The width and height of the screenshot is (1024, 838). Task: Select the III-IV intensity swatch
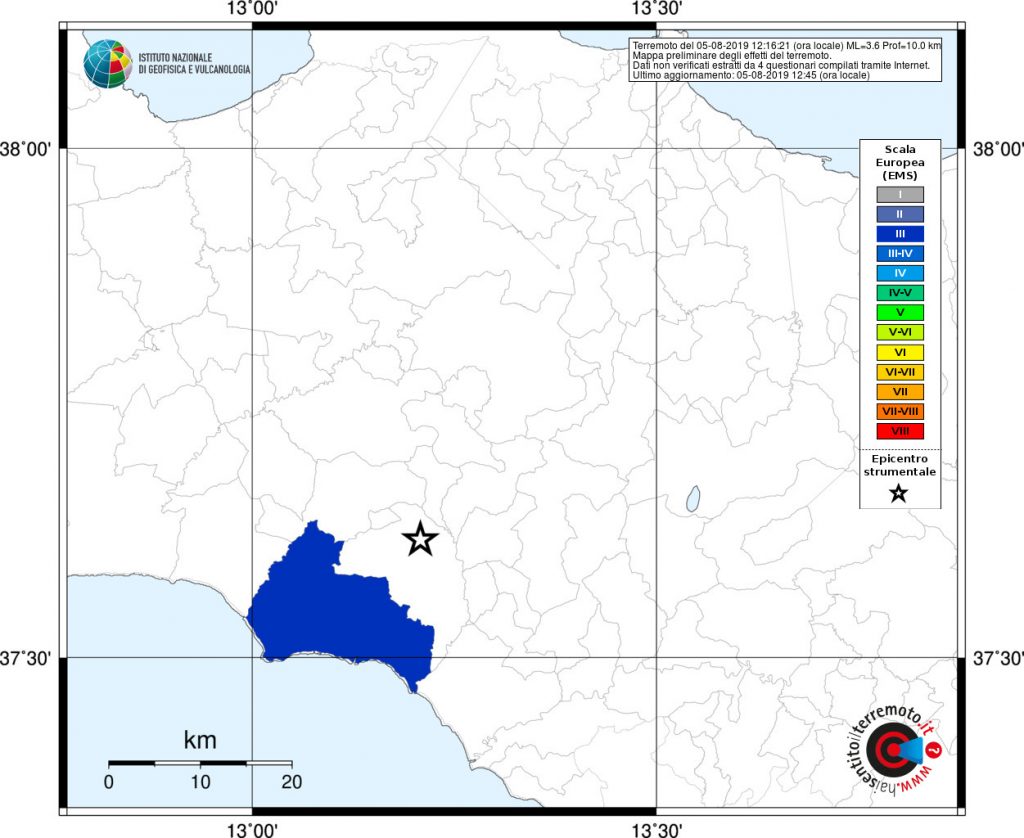900,253
